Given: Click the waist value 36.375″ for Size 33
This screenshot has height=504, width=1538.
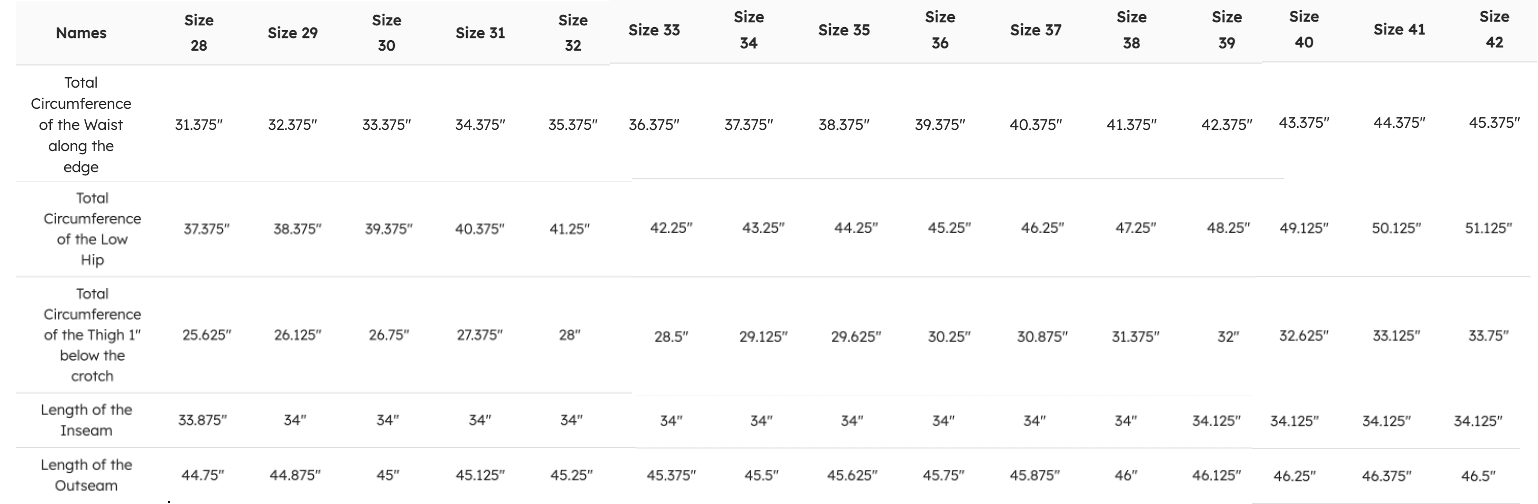Looking at the screenshot, I should pyautogui.click(x=654, y=126).
